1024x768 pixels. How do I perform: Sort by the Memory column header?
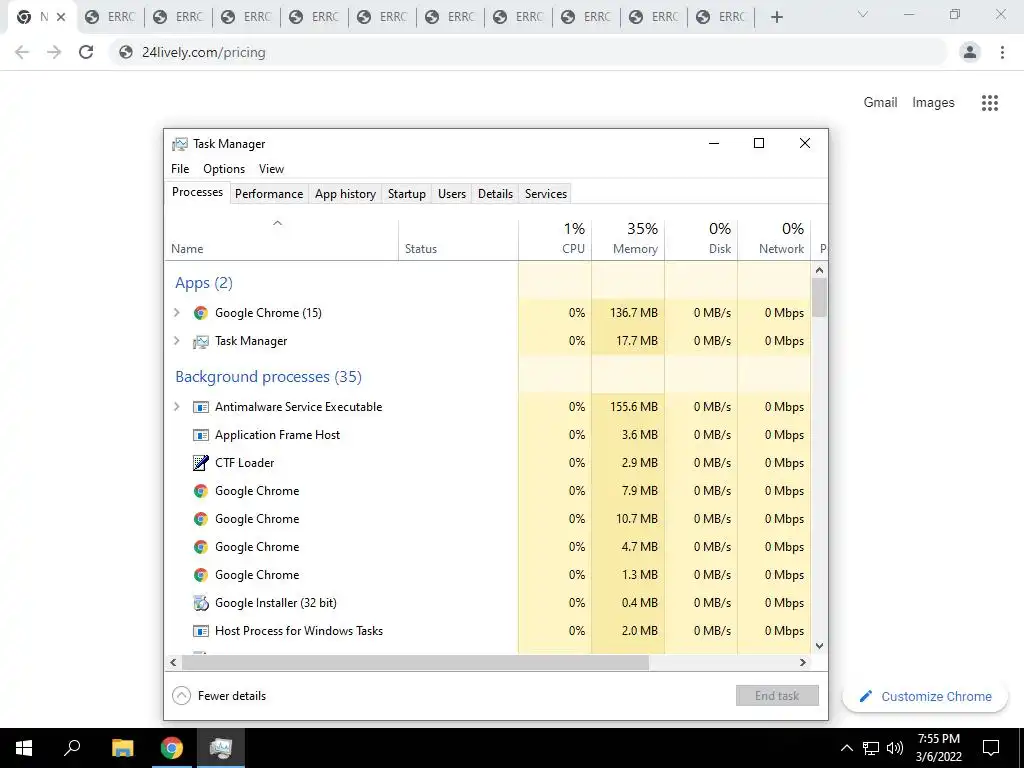[x=628, y=240]
